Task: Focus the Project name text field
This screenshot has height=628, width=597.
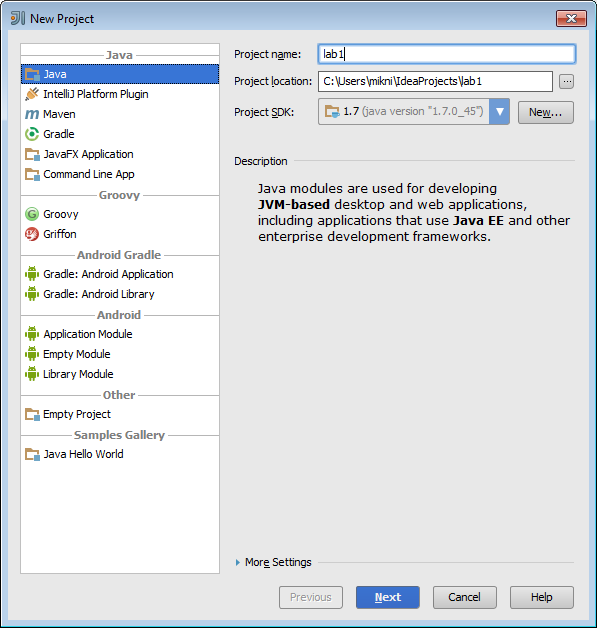Action: tap(447, 54)
